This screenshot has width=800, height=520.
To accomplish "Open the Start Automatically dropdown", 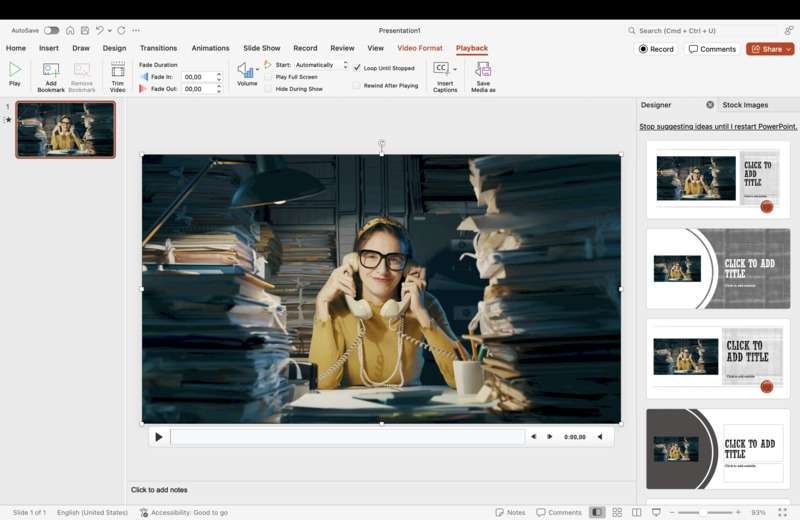I will [321, 65].
